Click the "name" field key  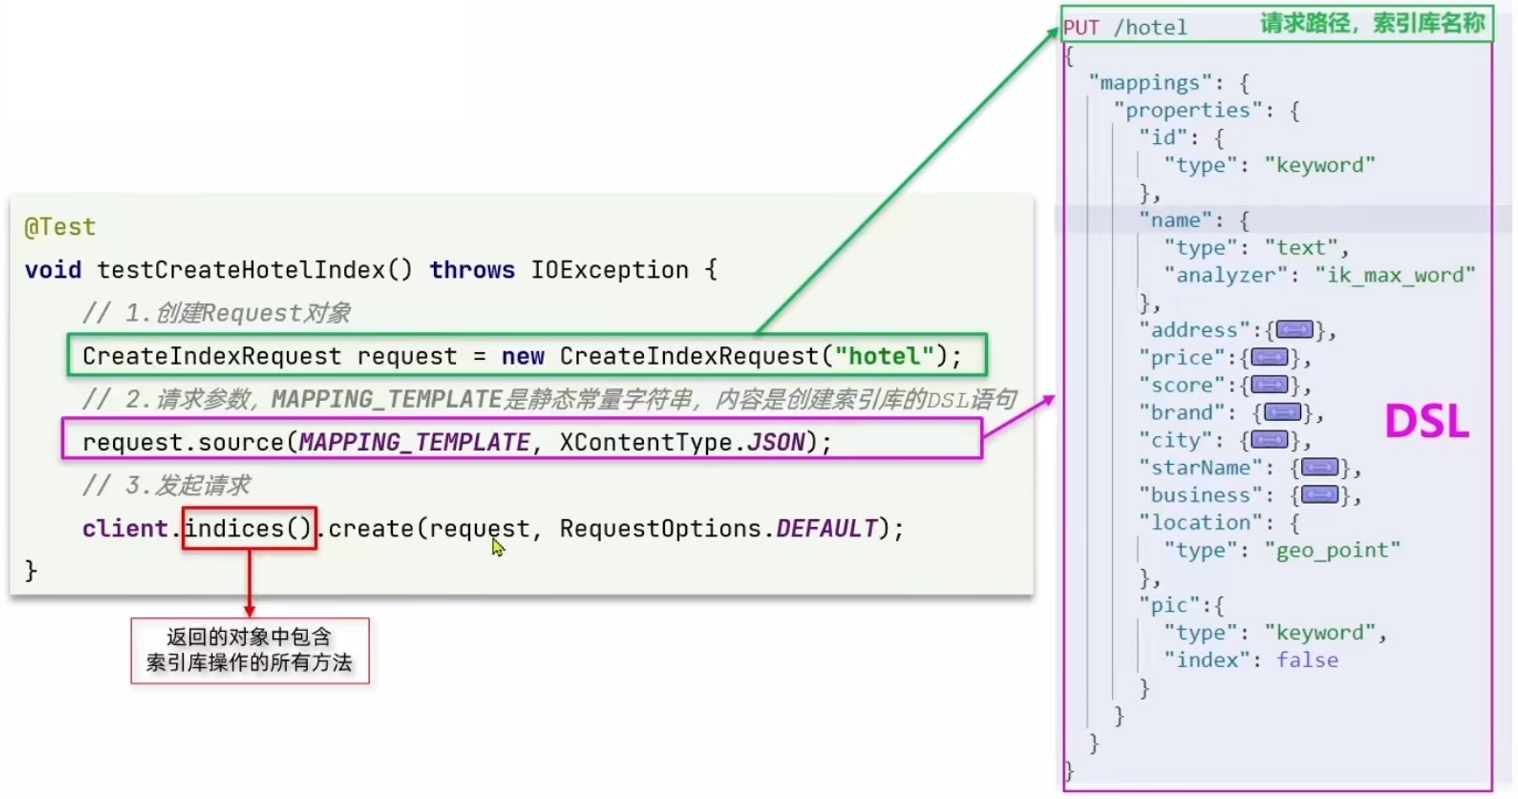[1175, 220]
